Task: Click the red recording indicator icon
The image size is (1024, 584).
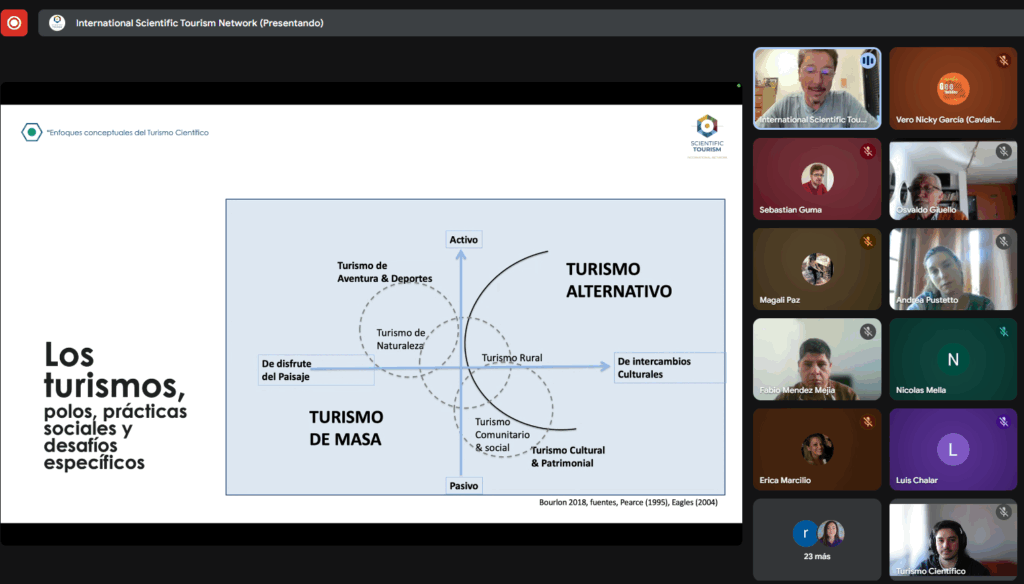Action: 14,22
